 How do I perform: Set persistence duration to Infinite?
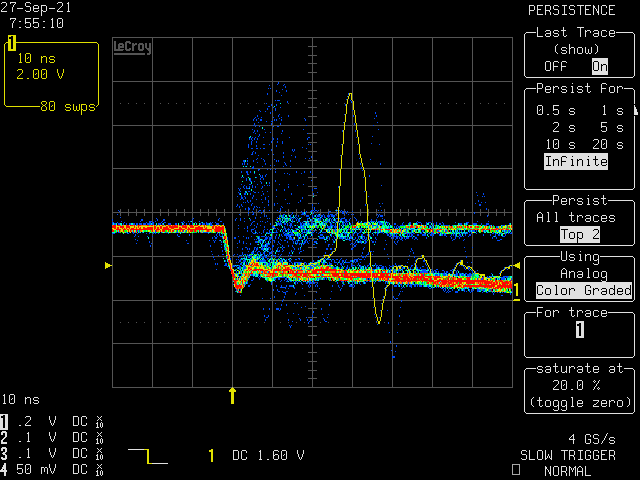coord(575,161)
